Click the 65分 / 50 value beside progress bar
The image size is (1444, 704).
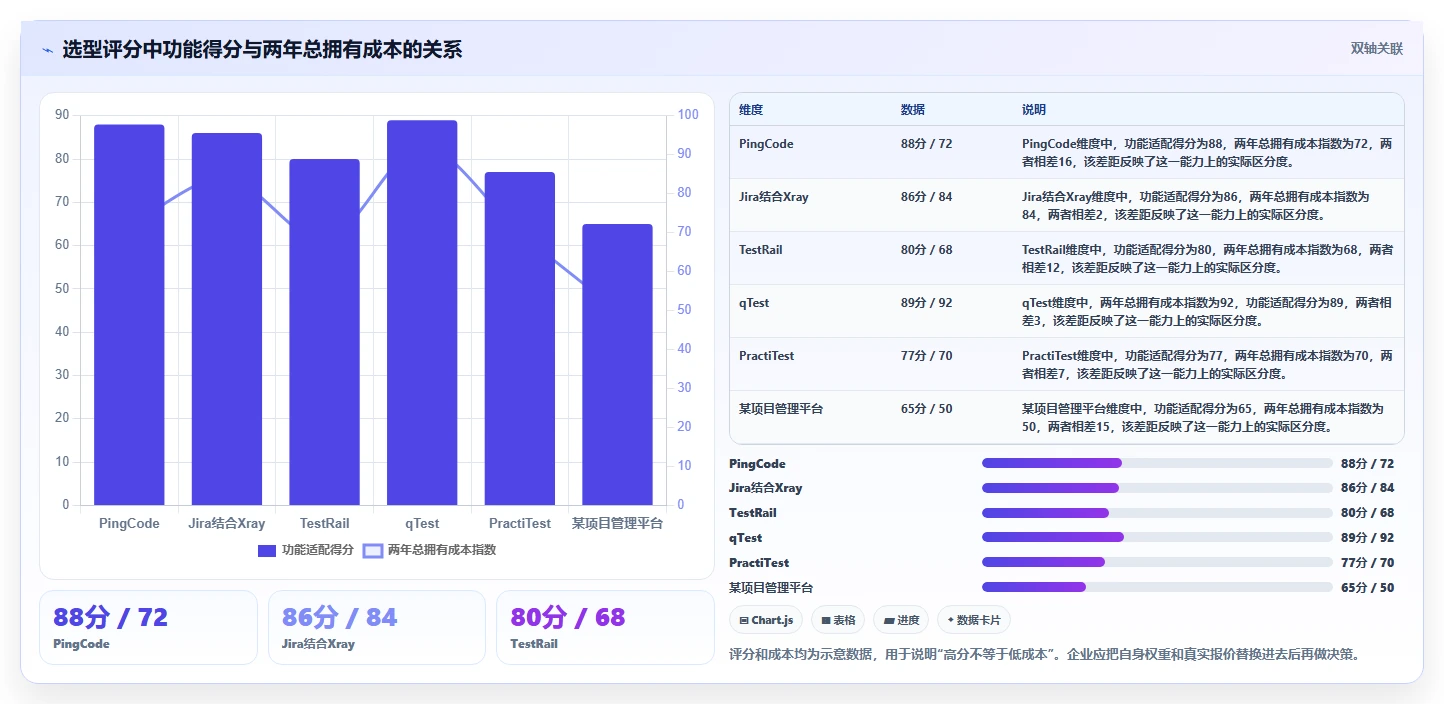pos(1367,588)
